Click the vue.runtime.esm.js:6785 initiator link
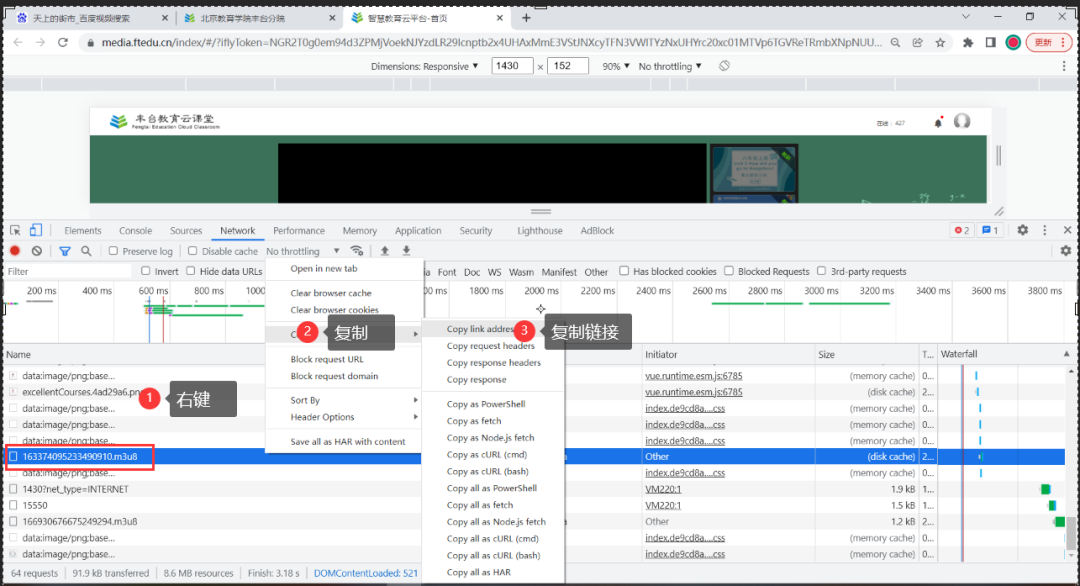Image resolution: width=1080 pixels, height=586 pixels. click(x=693, y=376)
